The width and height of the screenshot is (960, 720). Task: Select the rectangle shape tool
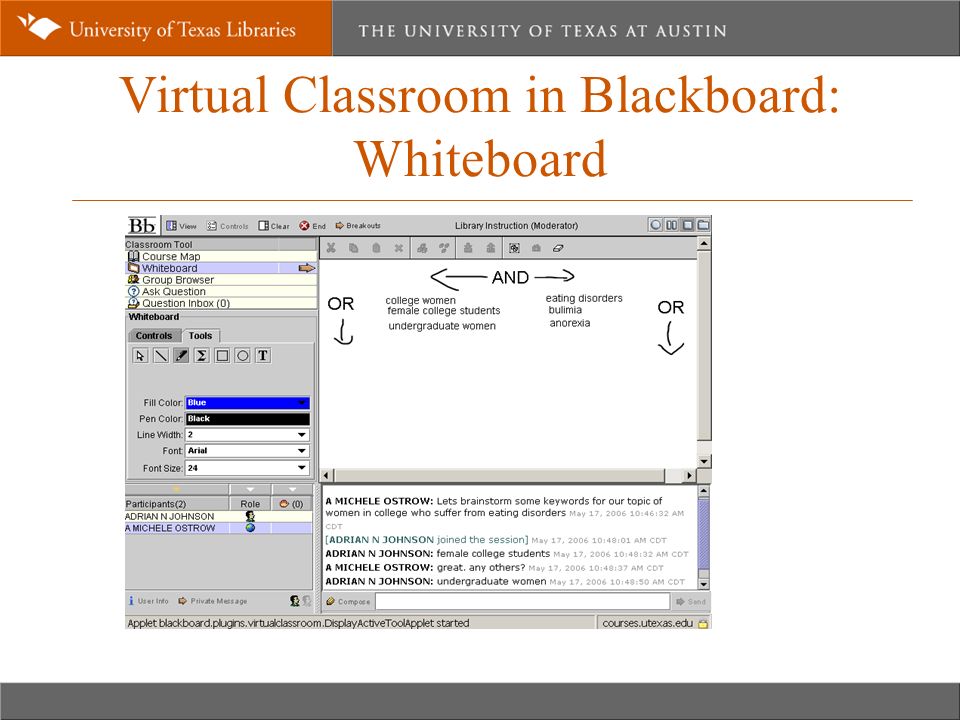coord(222,356)
